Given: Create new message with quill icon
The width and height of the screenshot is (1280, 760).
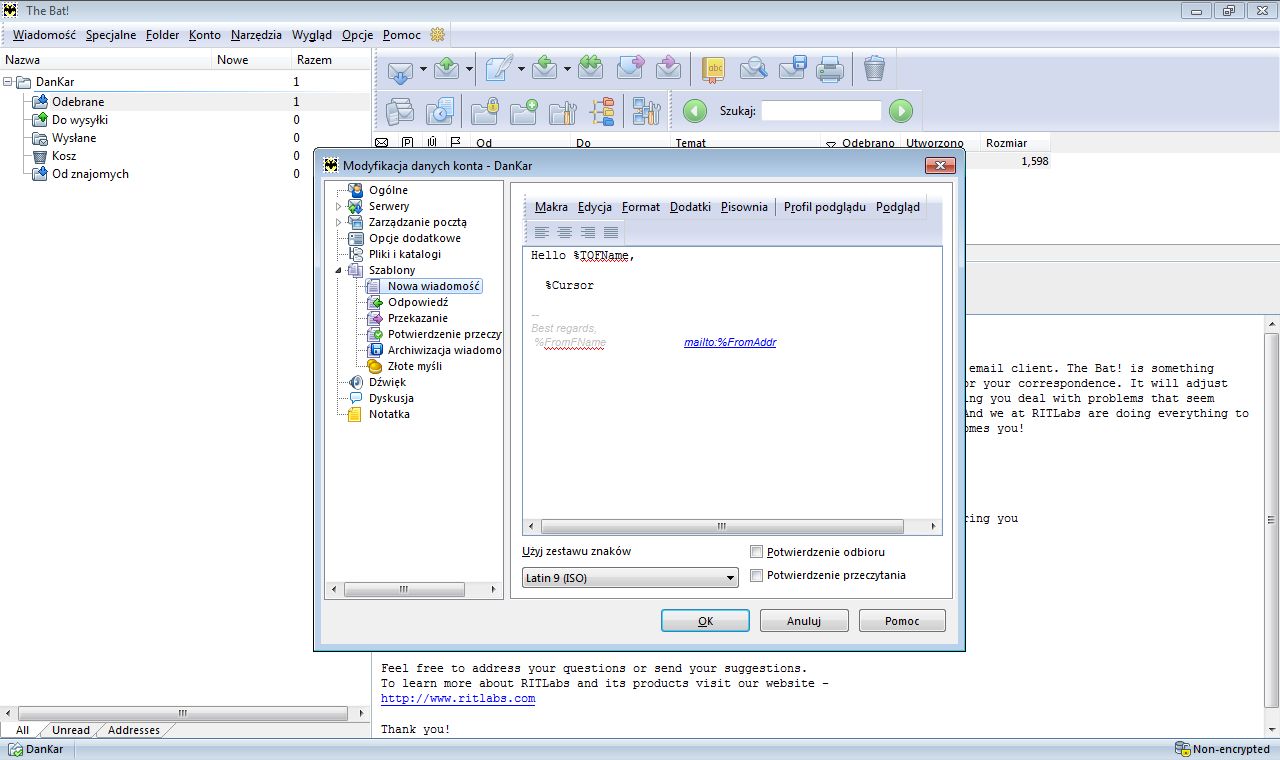Looking at the screenshot, I should [x=498, y=69].
